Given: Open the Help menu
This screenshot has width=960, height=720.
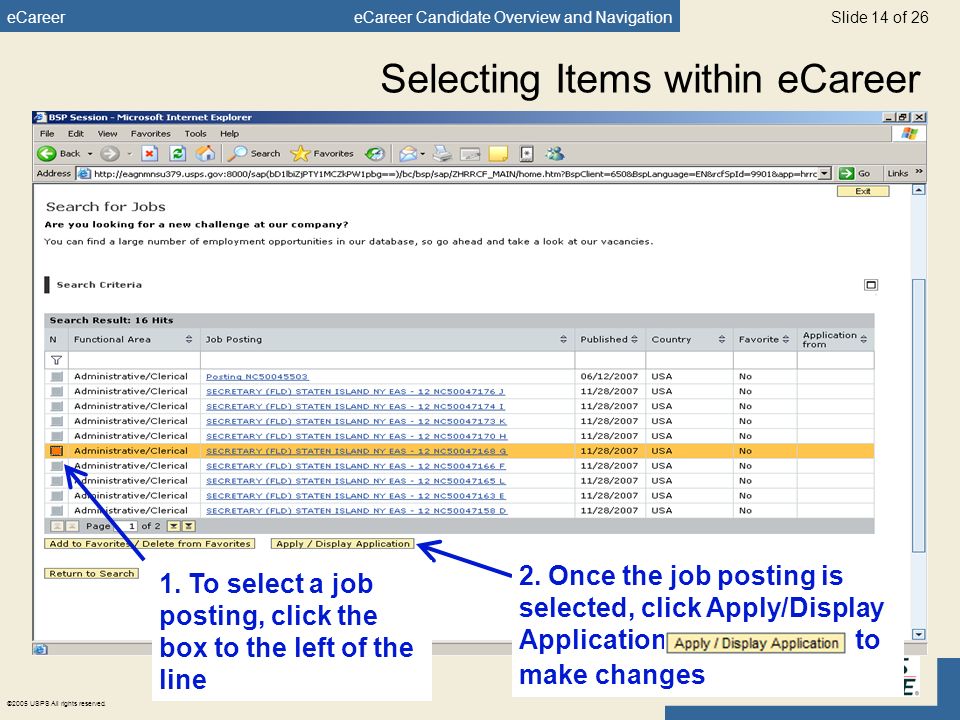Looking at the screenshot, I should (230, 133).
